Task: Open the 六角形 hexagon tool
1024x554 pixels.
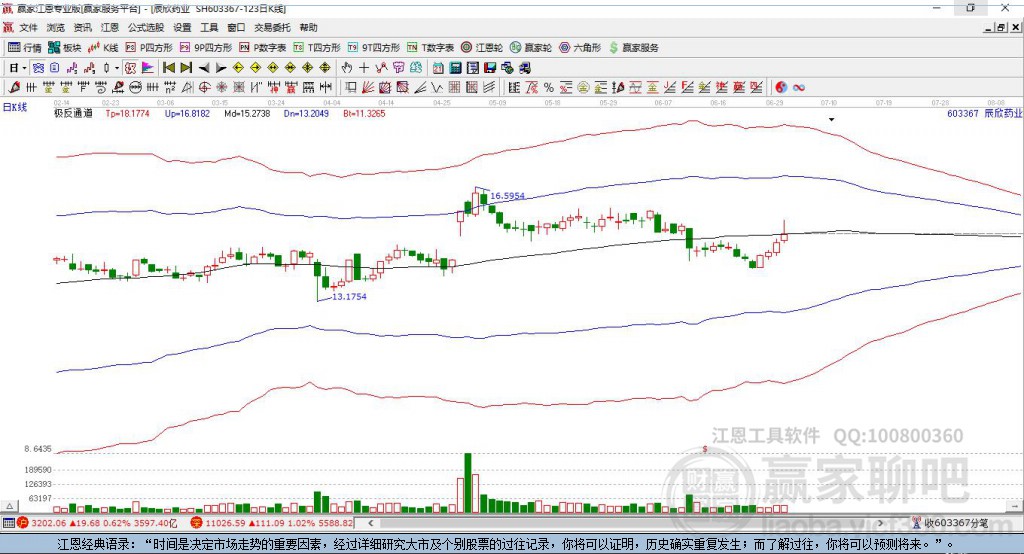Action: [x=580, y=48]
